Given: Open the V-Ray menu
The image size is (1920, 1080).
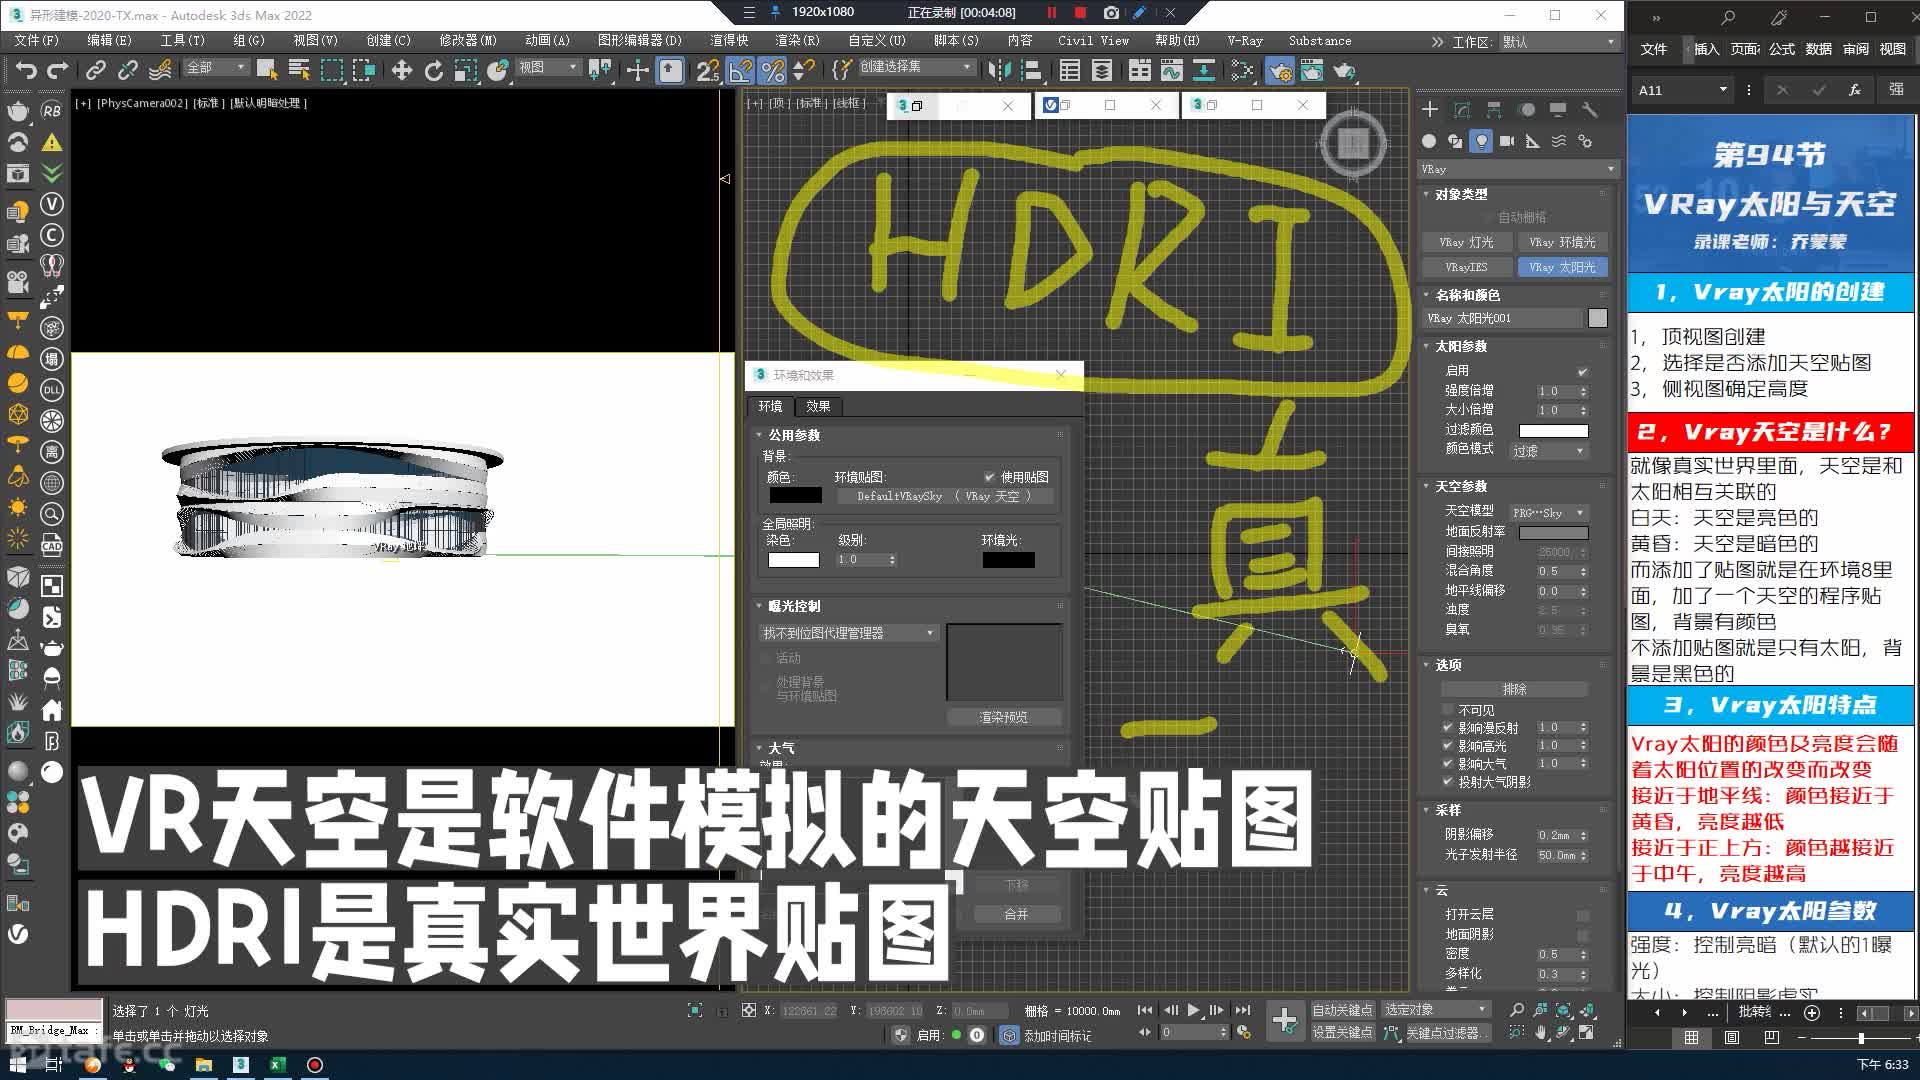Looking at the screenshot, I should tap(1245, 41).
